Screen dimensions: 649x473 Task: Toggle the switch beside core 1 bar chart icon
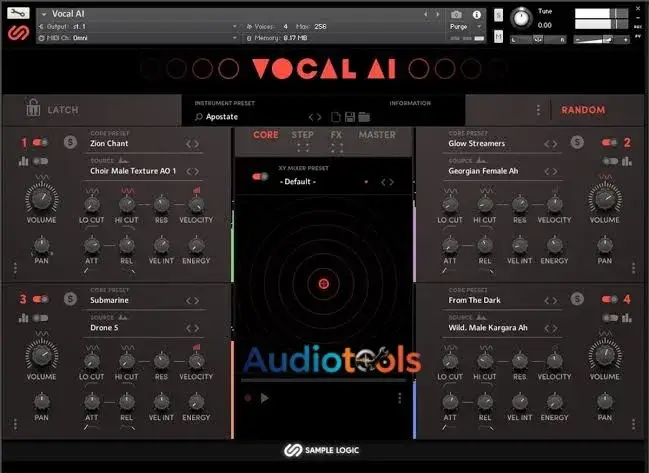coord(40,161)
